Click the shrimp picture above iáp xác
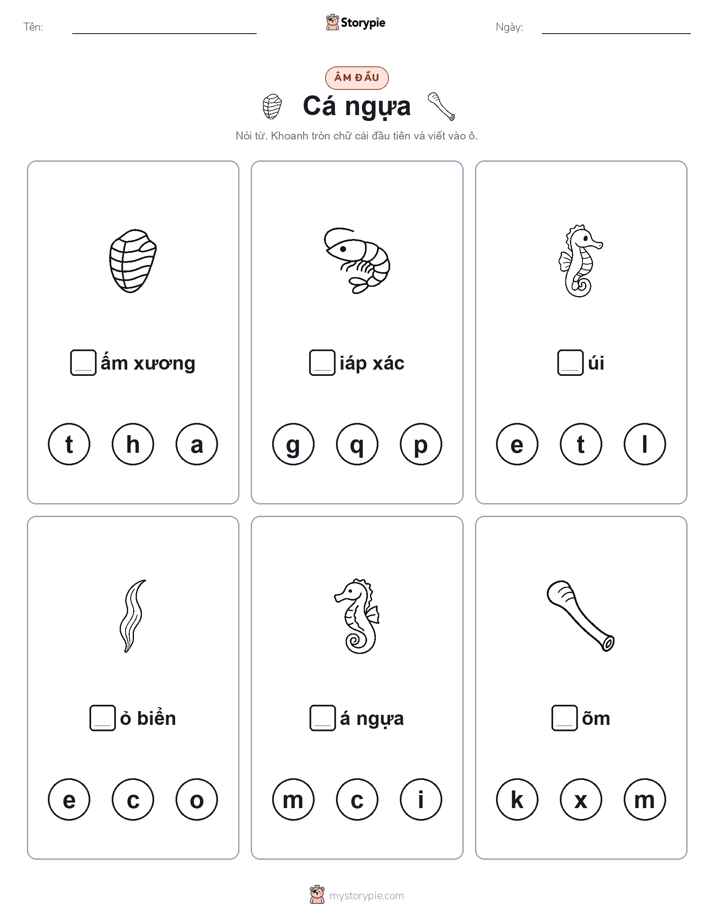The height and width of the screenshot is (924, 714). (357, 260)
